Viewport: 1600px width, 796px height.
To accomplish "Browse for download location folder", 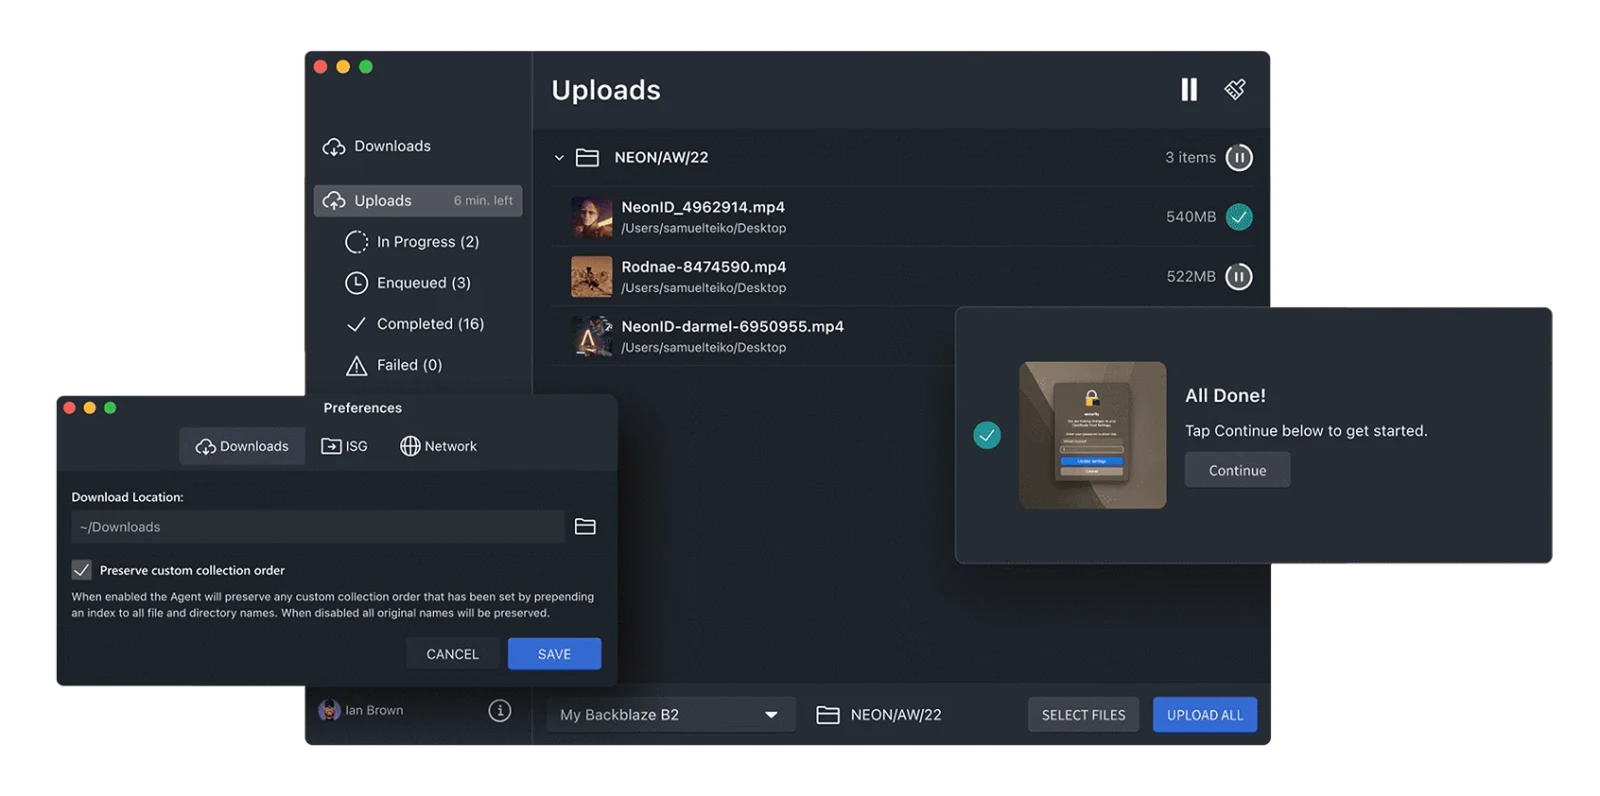I will [x=585, y=527].
